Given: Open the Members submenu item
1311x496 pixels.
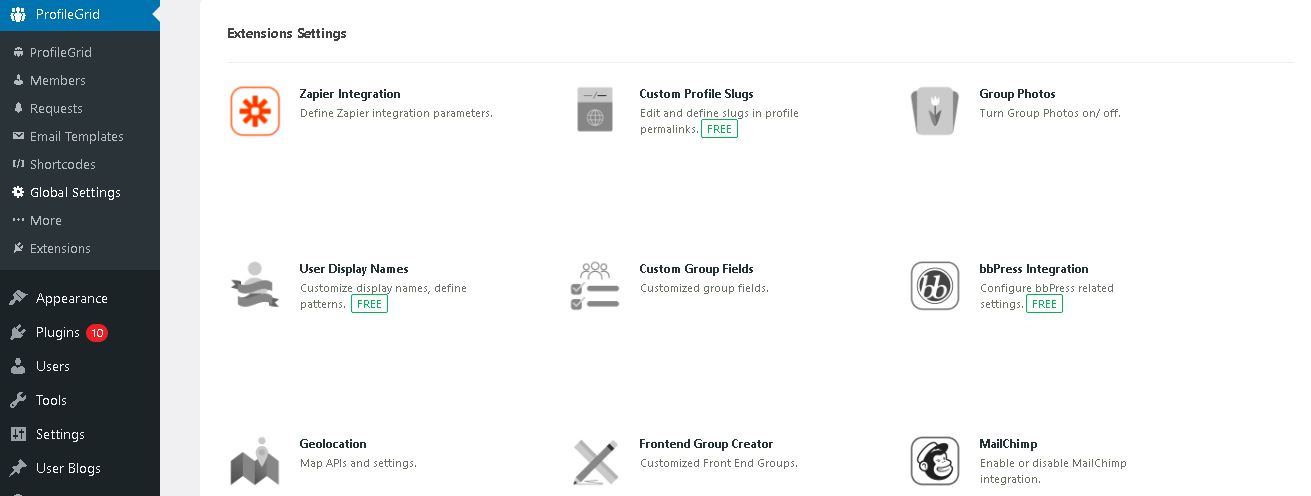Looking at the screenshot, I should pyautogui.click(x=58, y=80).
